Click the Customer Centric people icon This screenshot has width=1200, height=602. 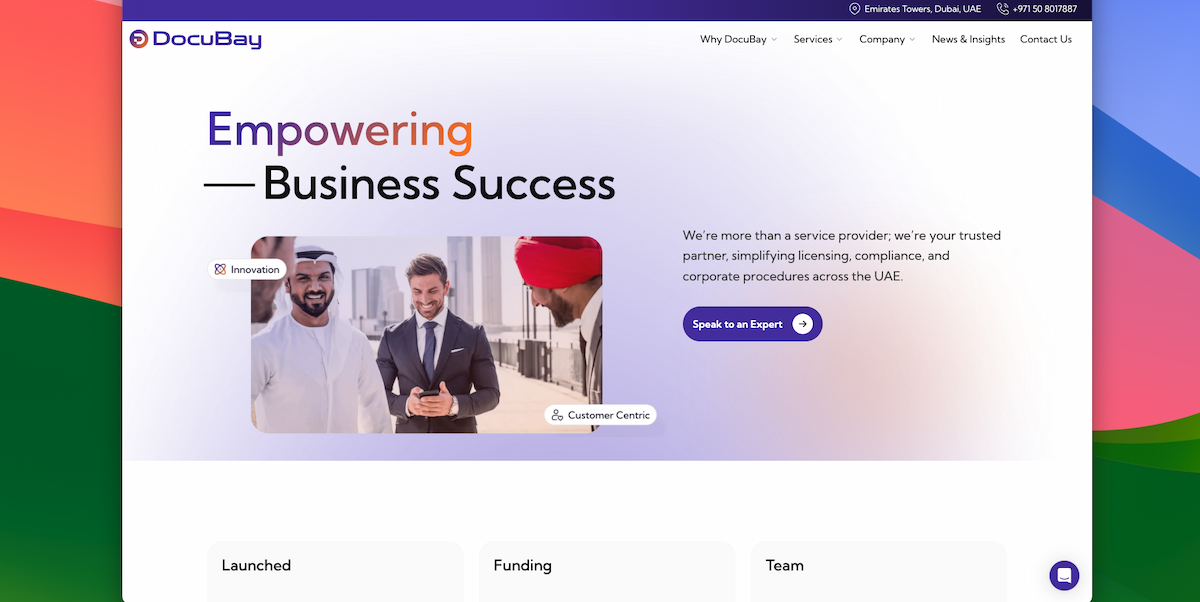pyautogui.click(x=557, y=415)
